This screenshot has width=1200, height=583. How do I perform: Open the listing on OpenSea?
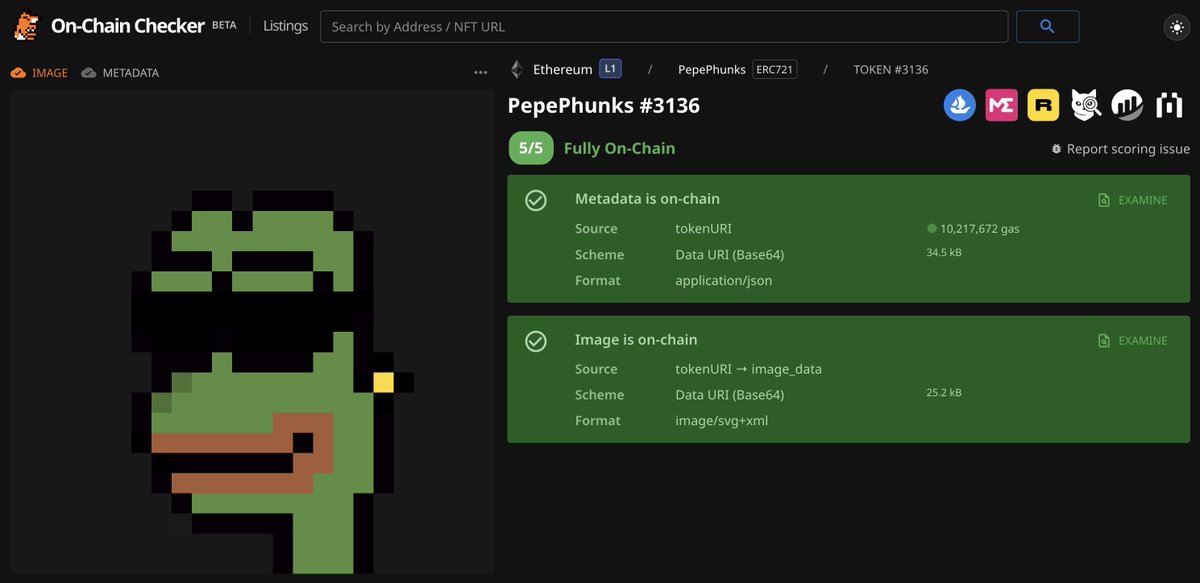pos(959,104)
